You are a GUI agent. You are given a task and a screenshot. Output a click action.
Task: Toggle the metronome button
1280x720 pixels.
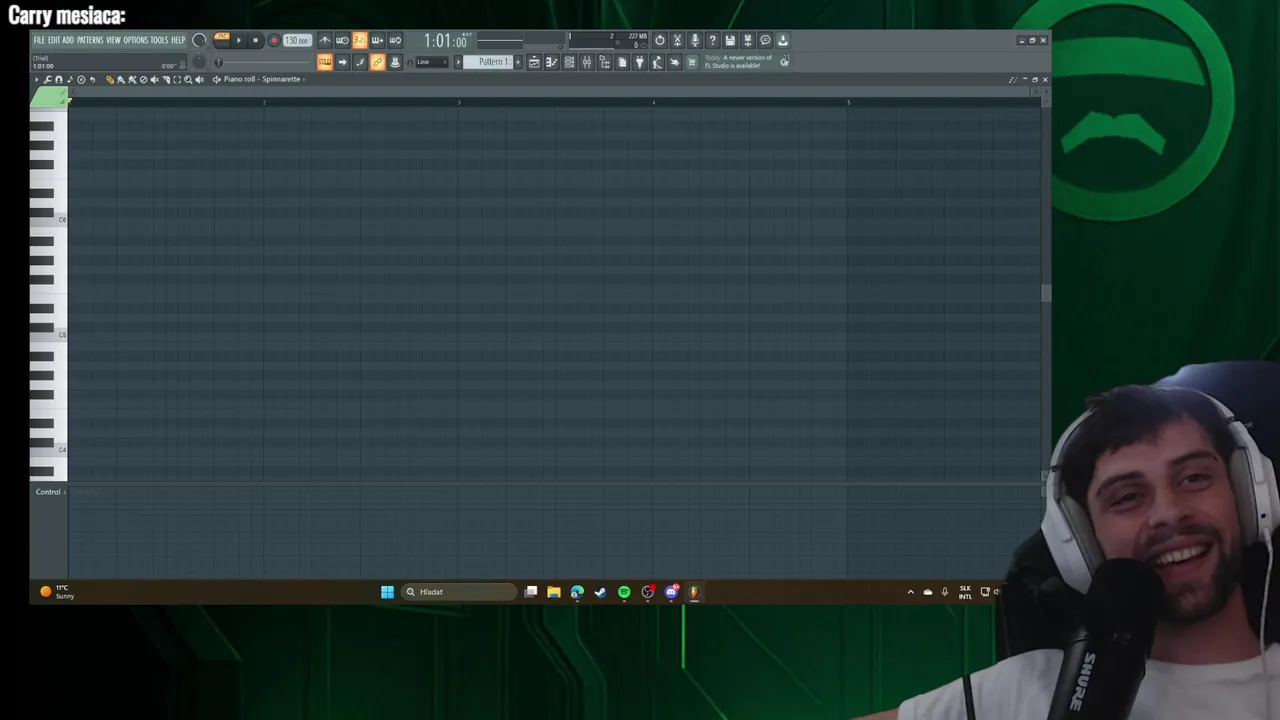pos(325,40)
